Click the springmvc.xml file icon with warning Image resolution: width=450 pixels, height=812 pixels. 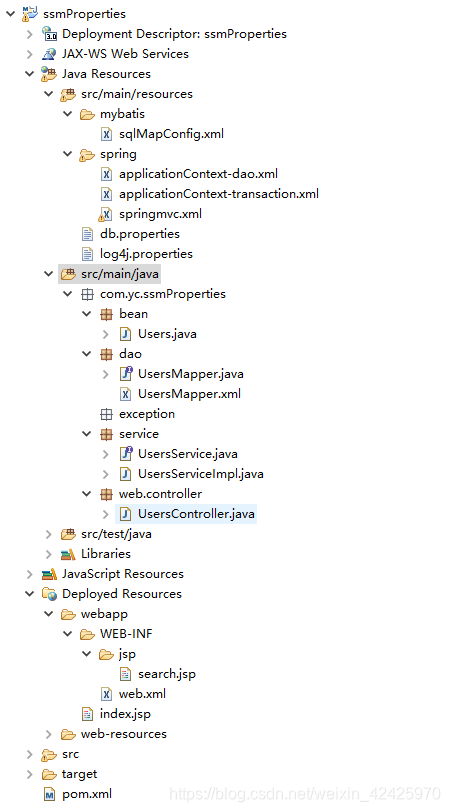tap(105, 214)
